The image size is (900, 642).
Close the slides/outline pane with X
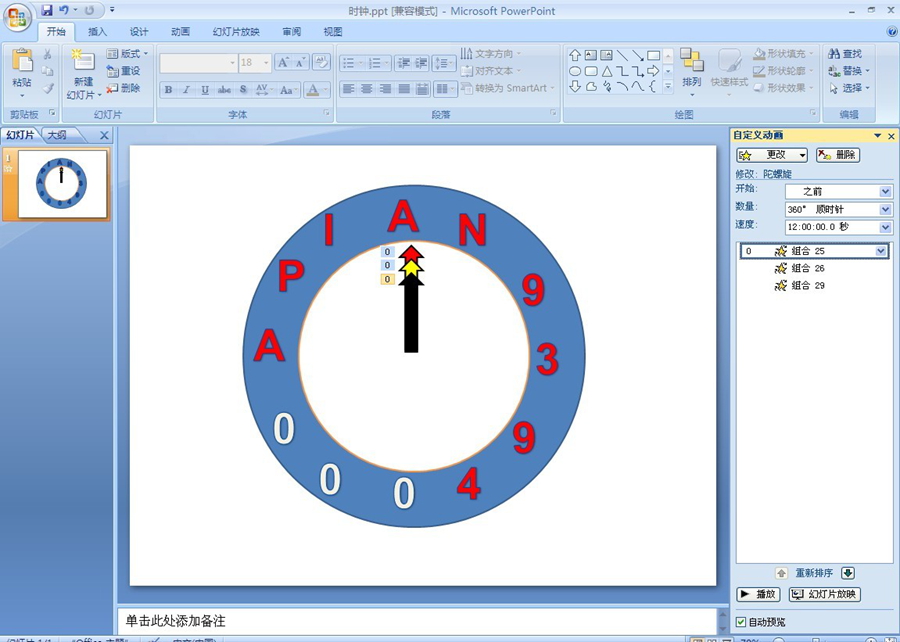104,135
